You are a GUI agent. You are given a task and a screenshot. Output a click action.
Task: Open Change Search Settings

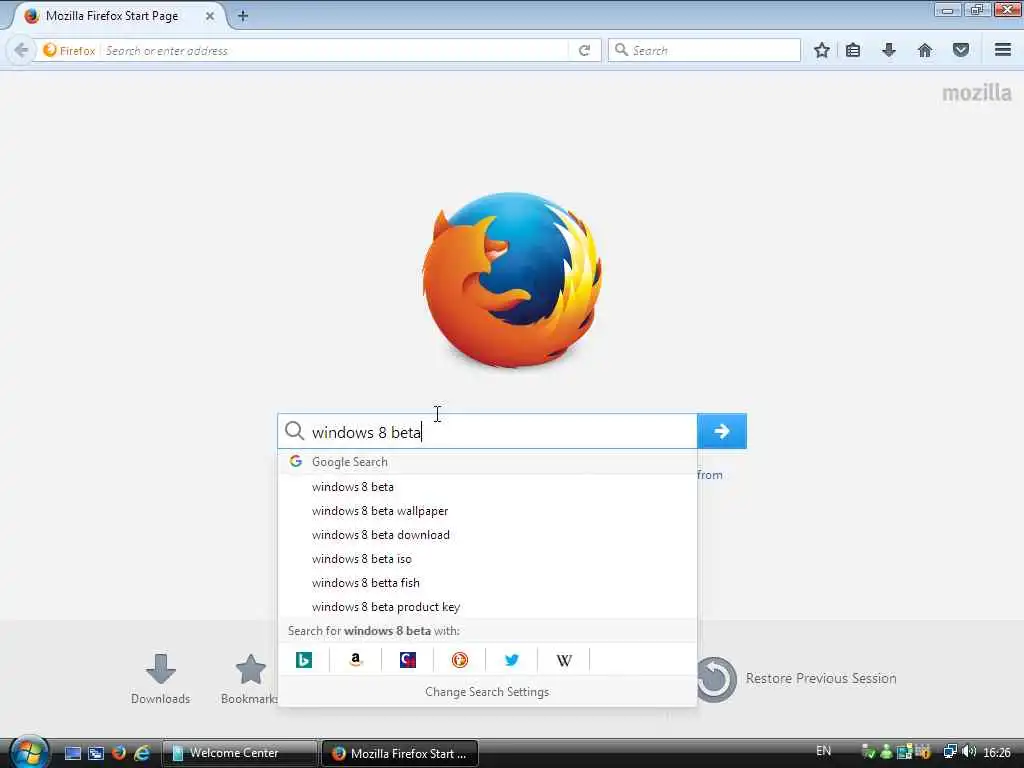coord(487,692)
